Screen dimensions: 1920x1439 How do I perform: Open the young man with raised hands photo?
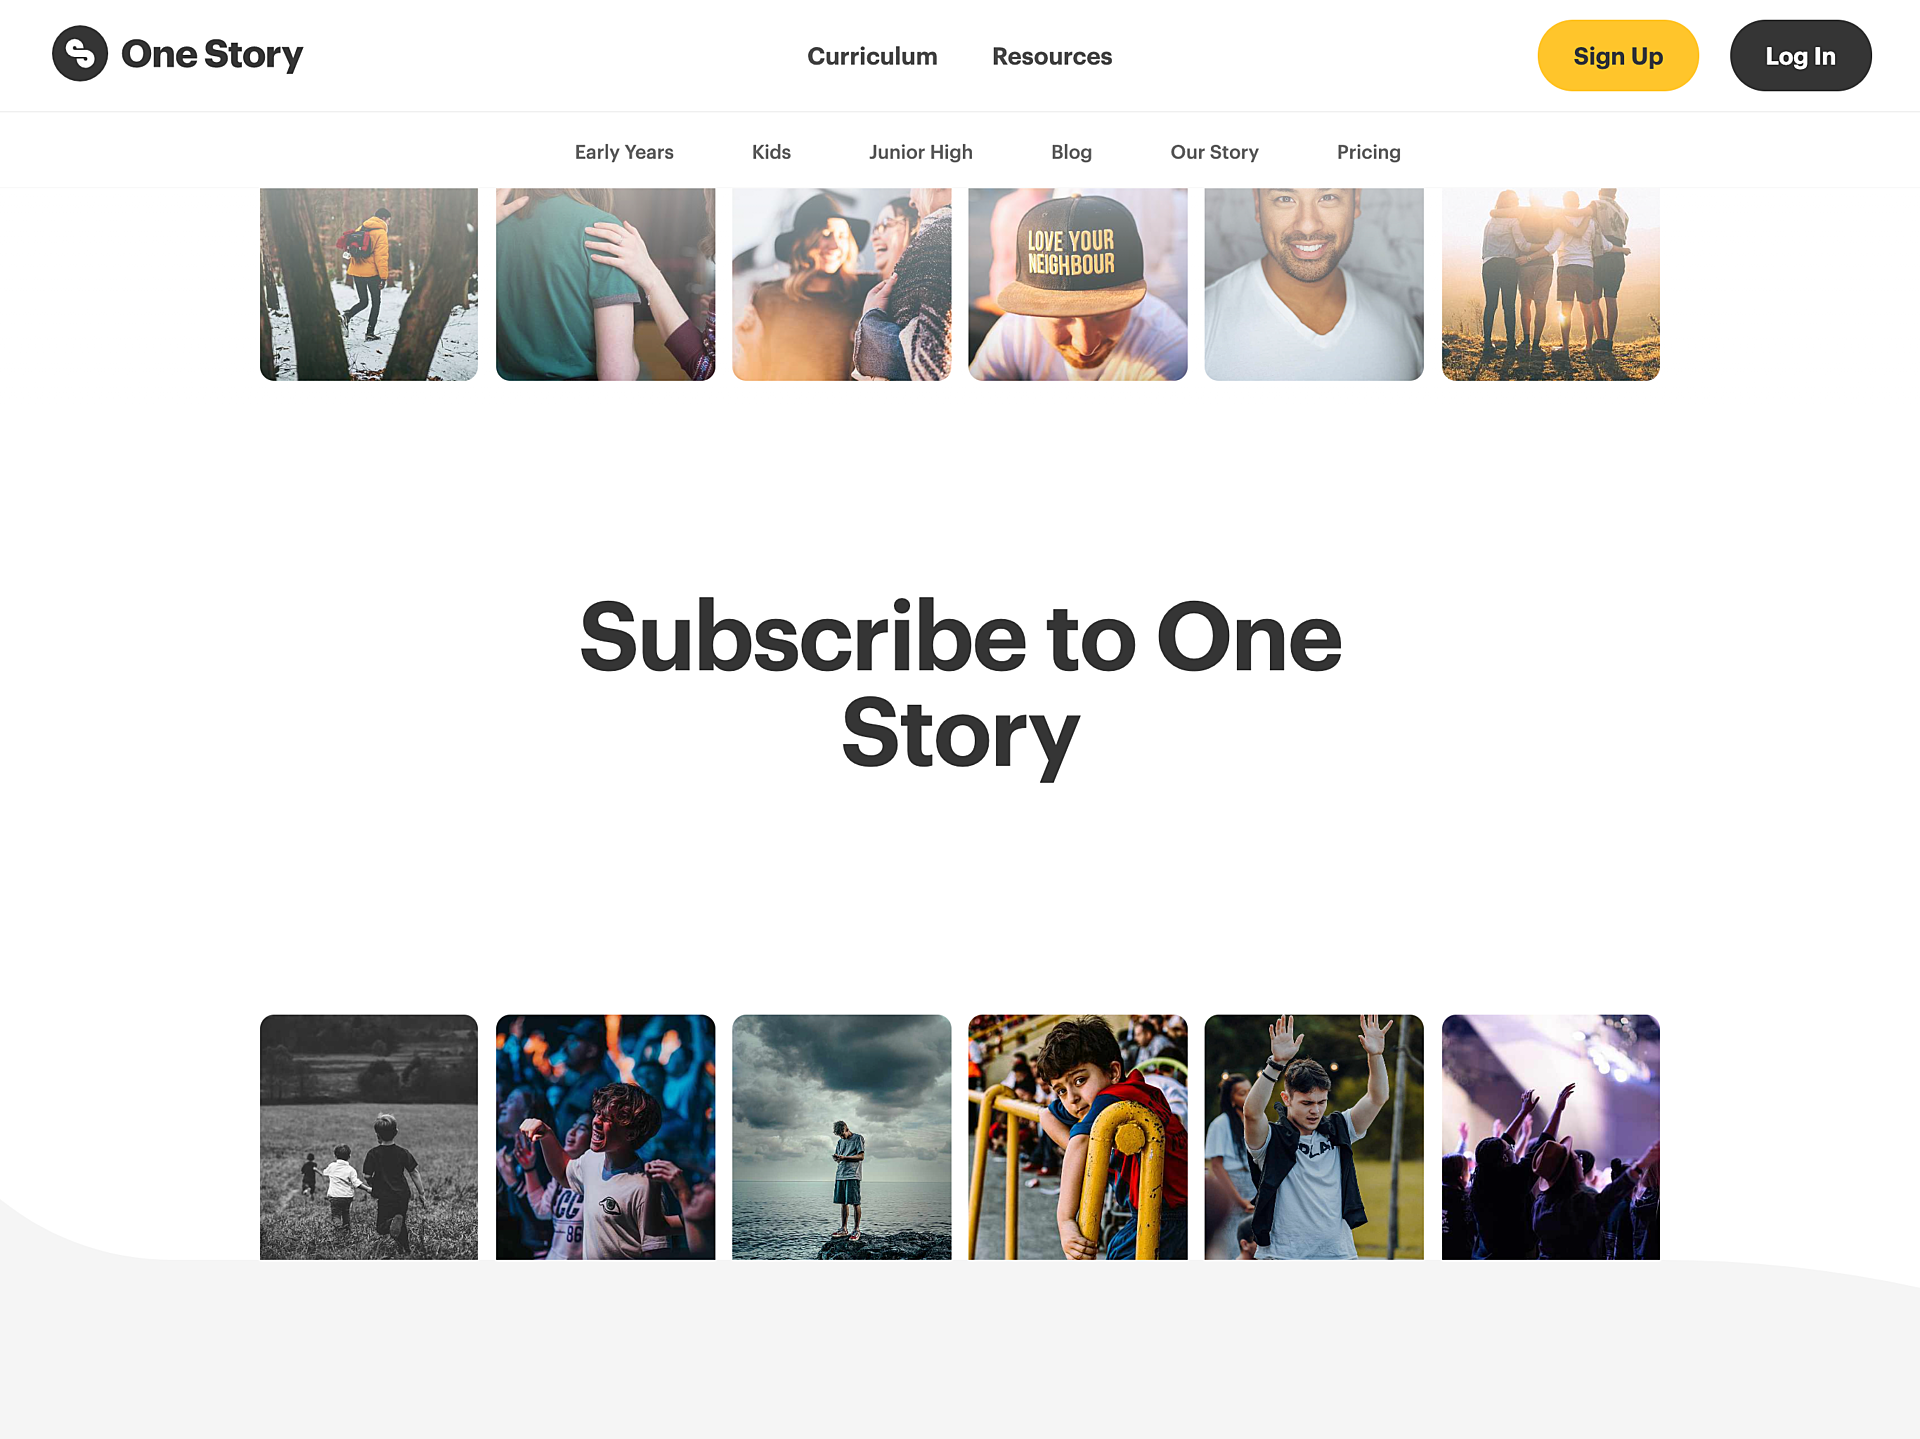click(x=1314, y=1137)
